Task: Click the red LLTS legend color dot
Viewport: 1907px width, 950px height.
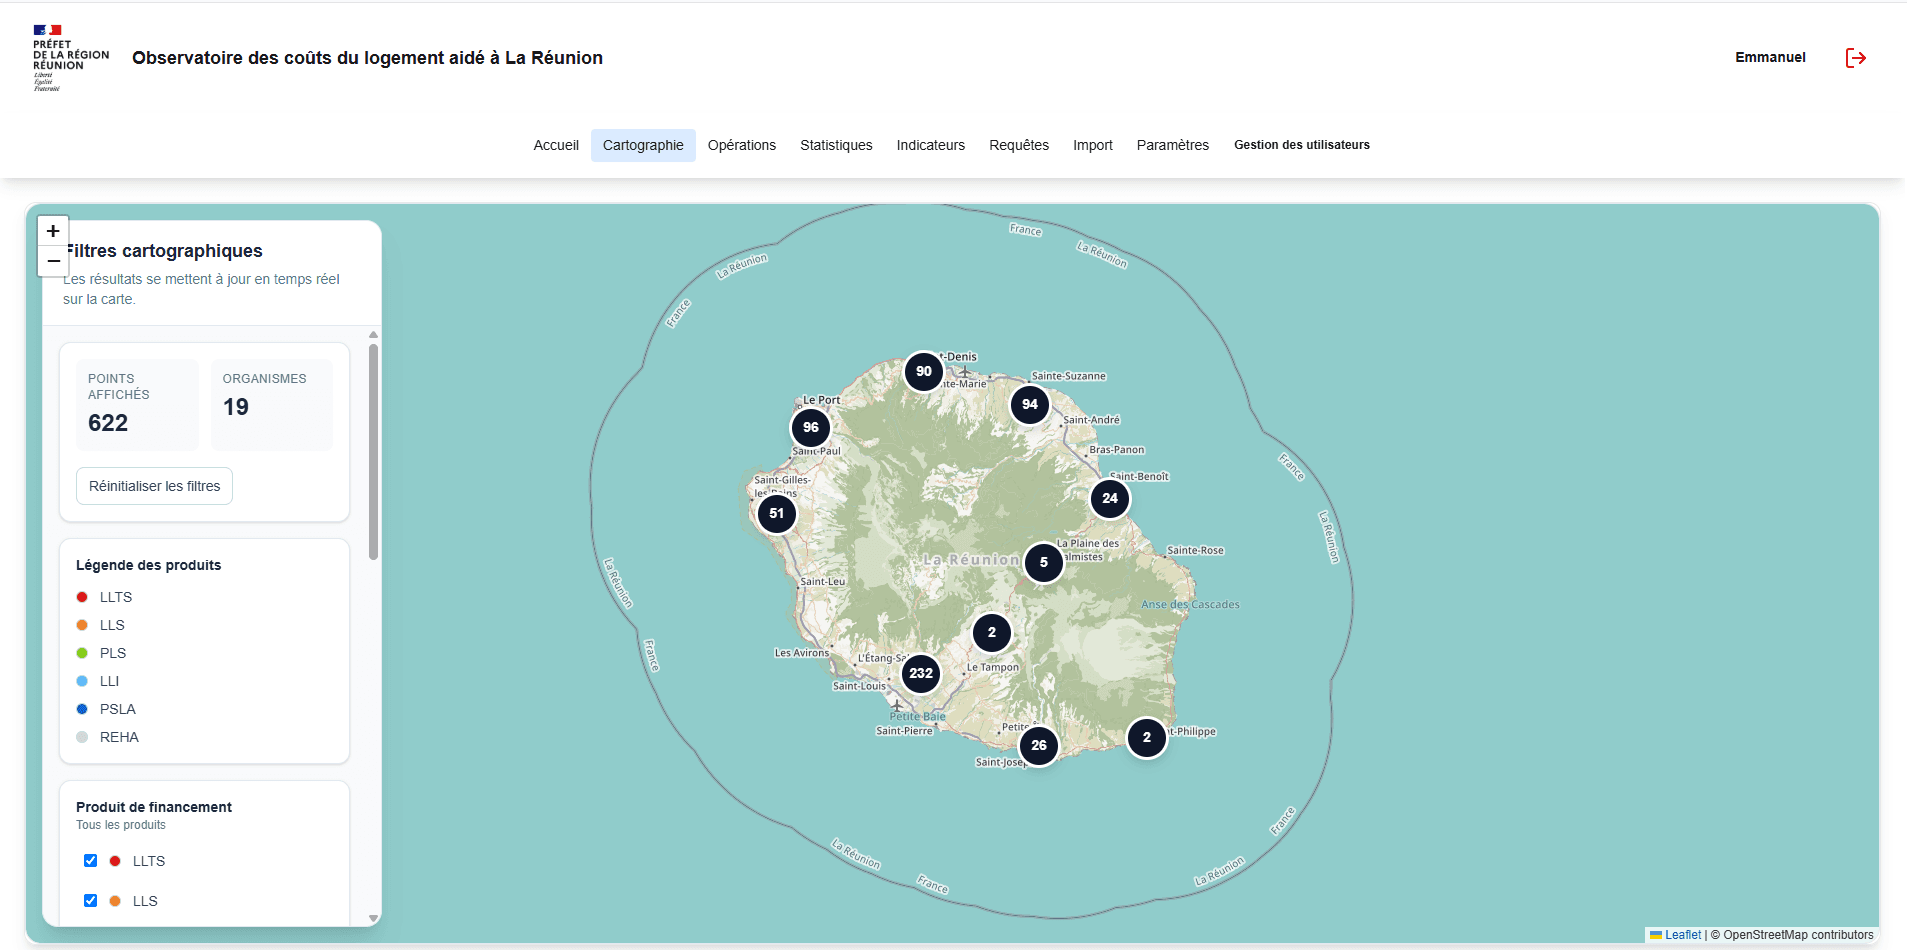Action: pyautogui.click(x=82, y=597)
